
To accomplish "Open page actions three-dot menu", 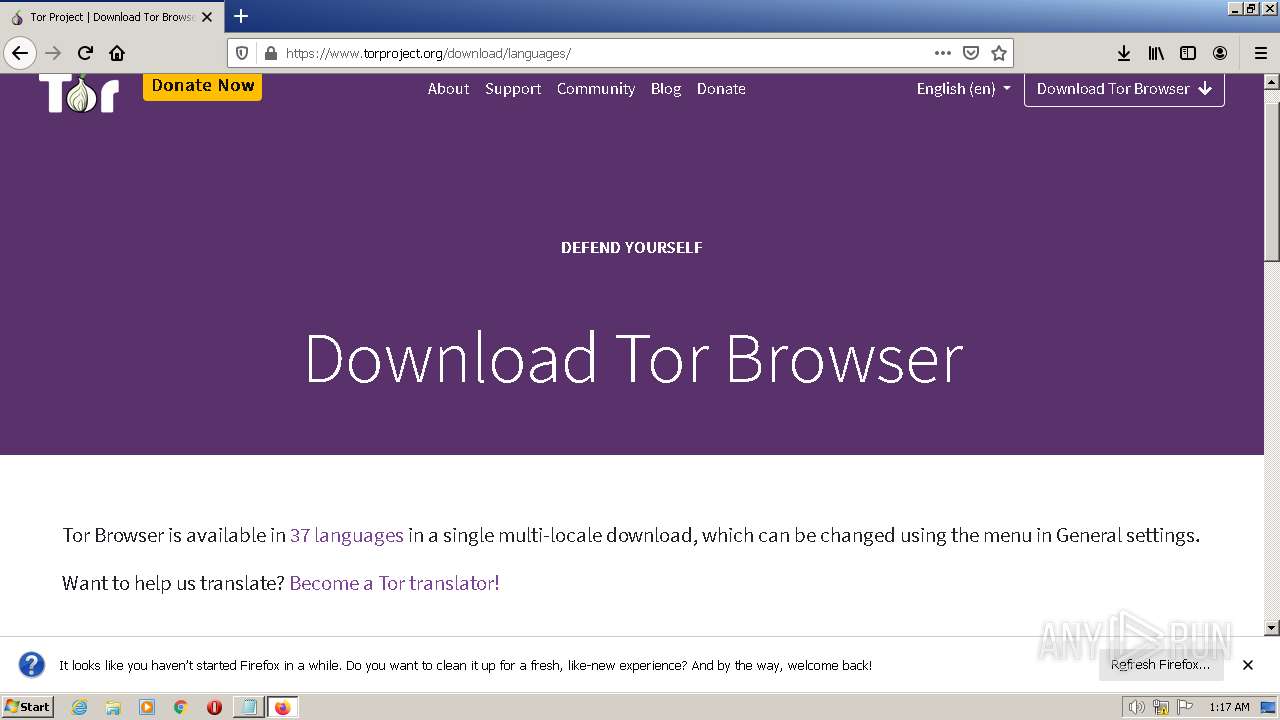I will click(943, 53).
